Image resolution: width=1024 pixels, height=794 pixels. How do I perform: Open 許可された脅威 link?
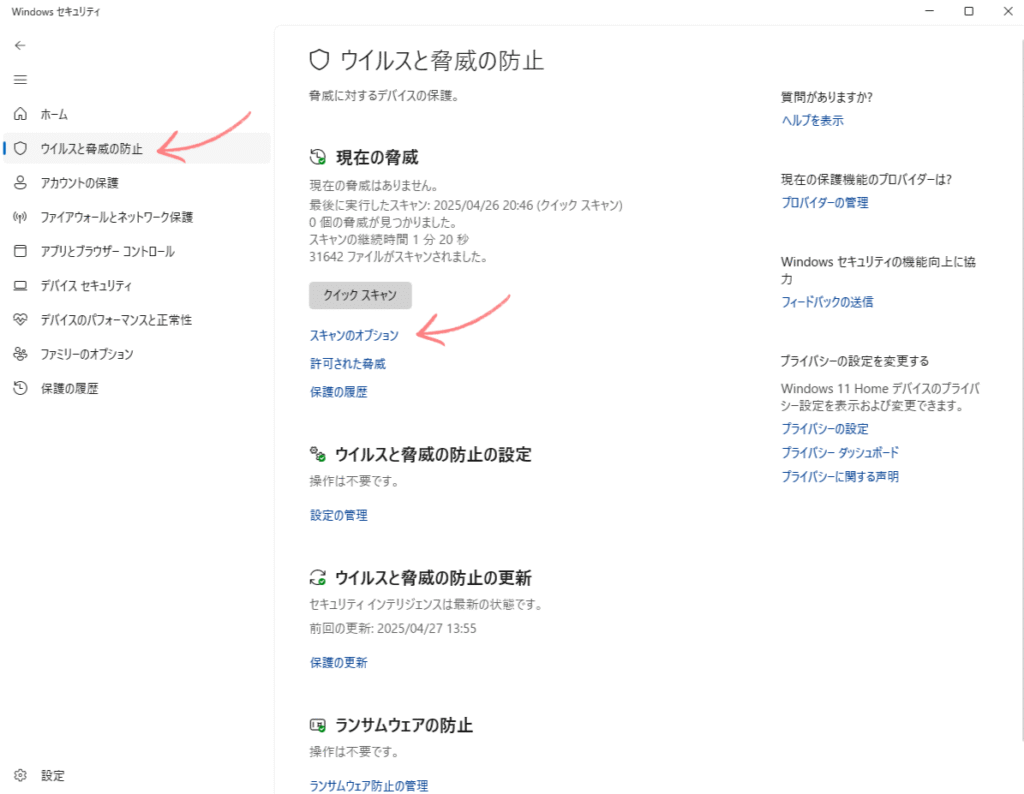pyautogui.click(x=347, y=364)
